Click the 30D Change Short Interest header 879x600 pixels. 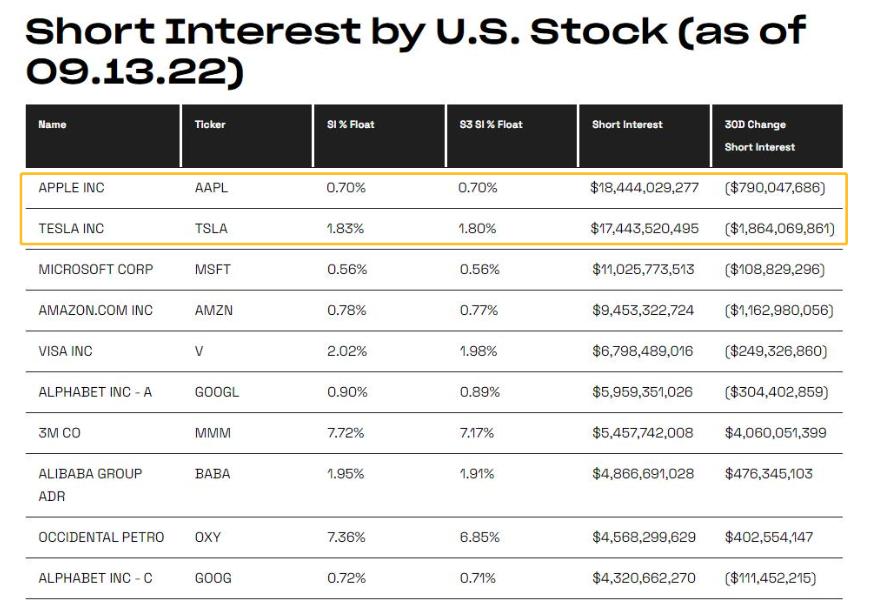759,136
